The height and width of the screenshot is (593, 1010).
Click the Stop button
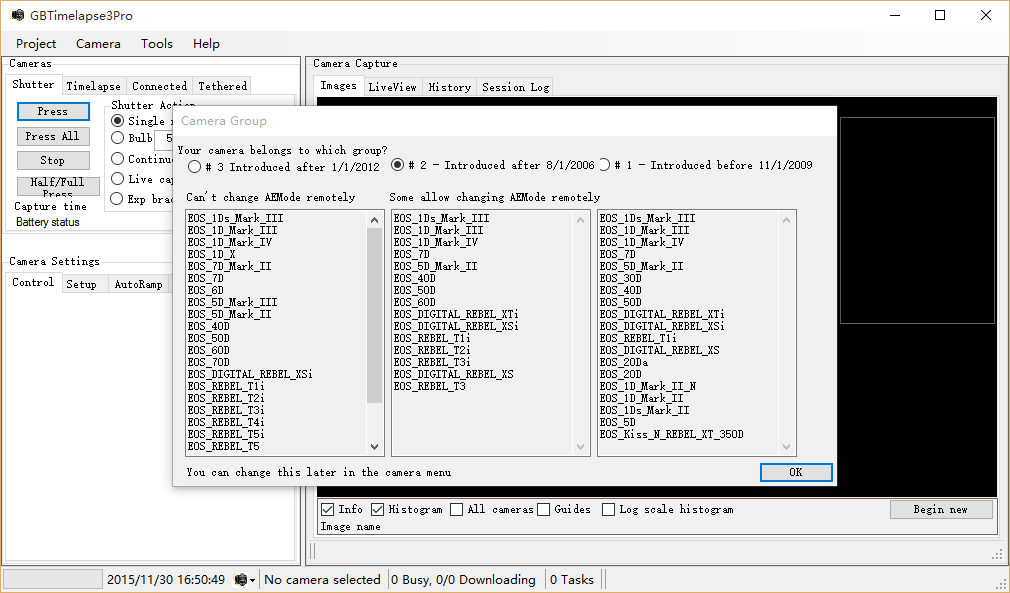[x=53, y=160]
